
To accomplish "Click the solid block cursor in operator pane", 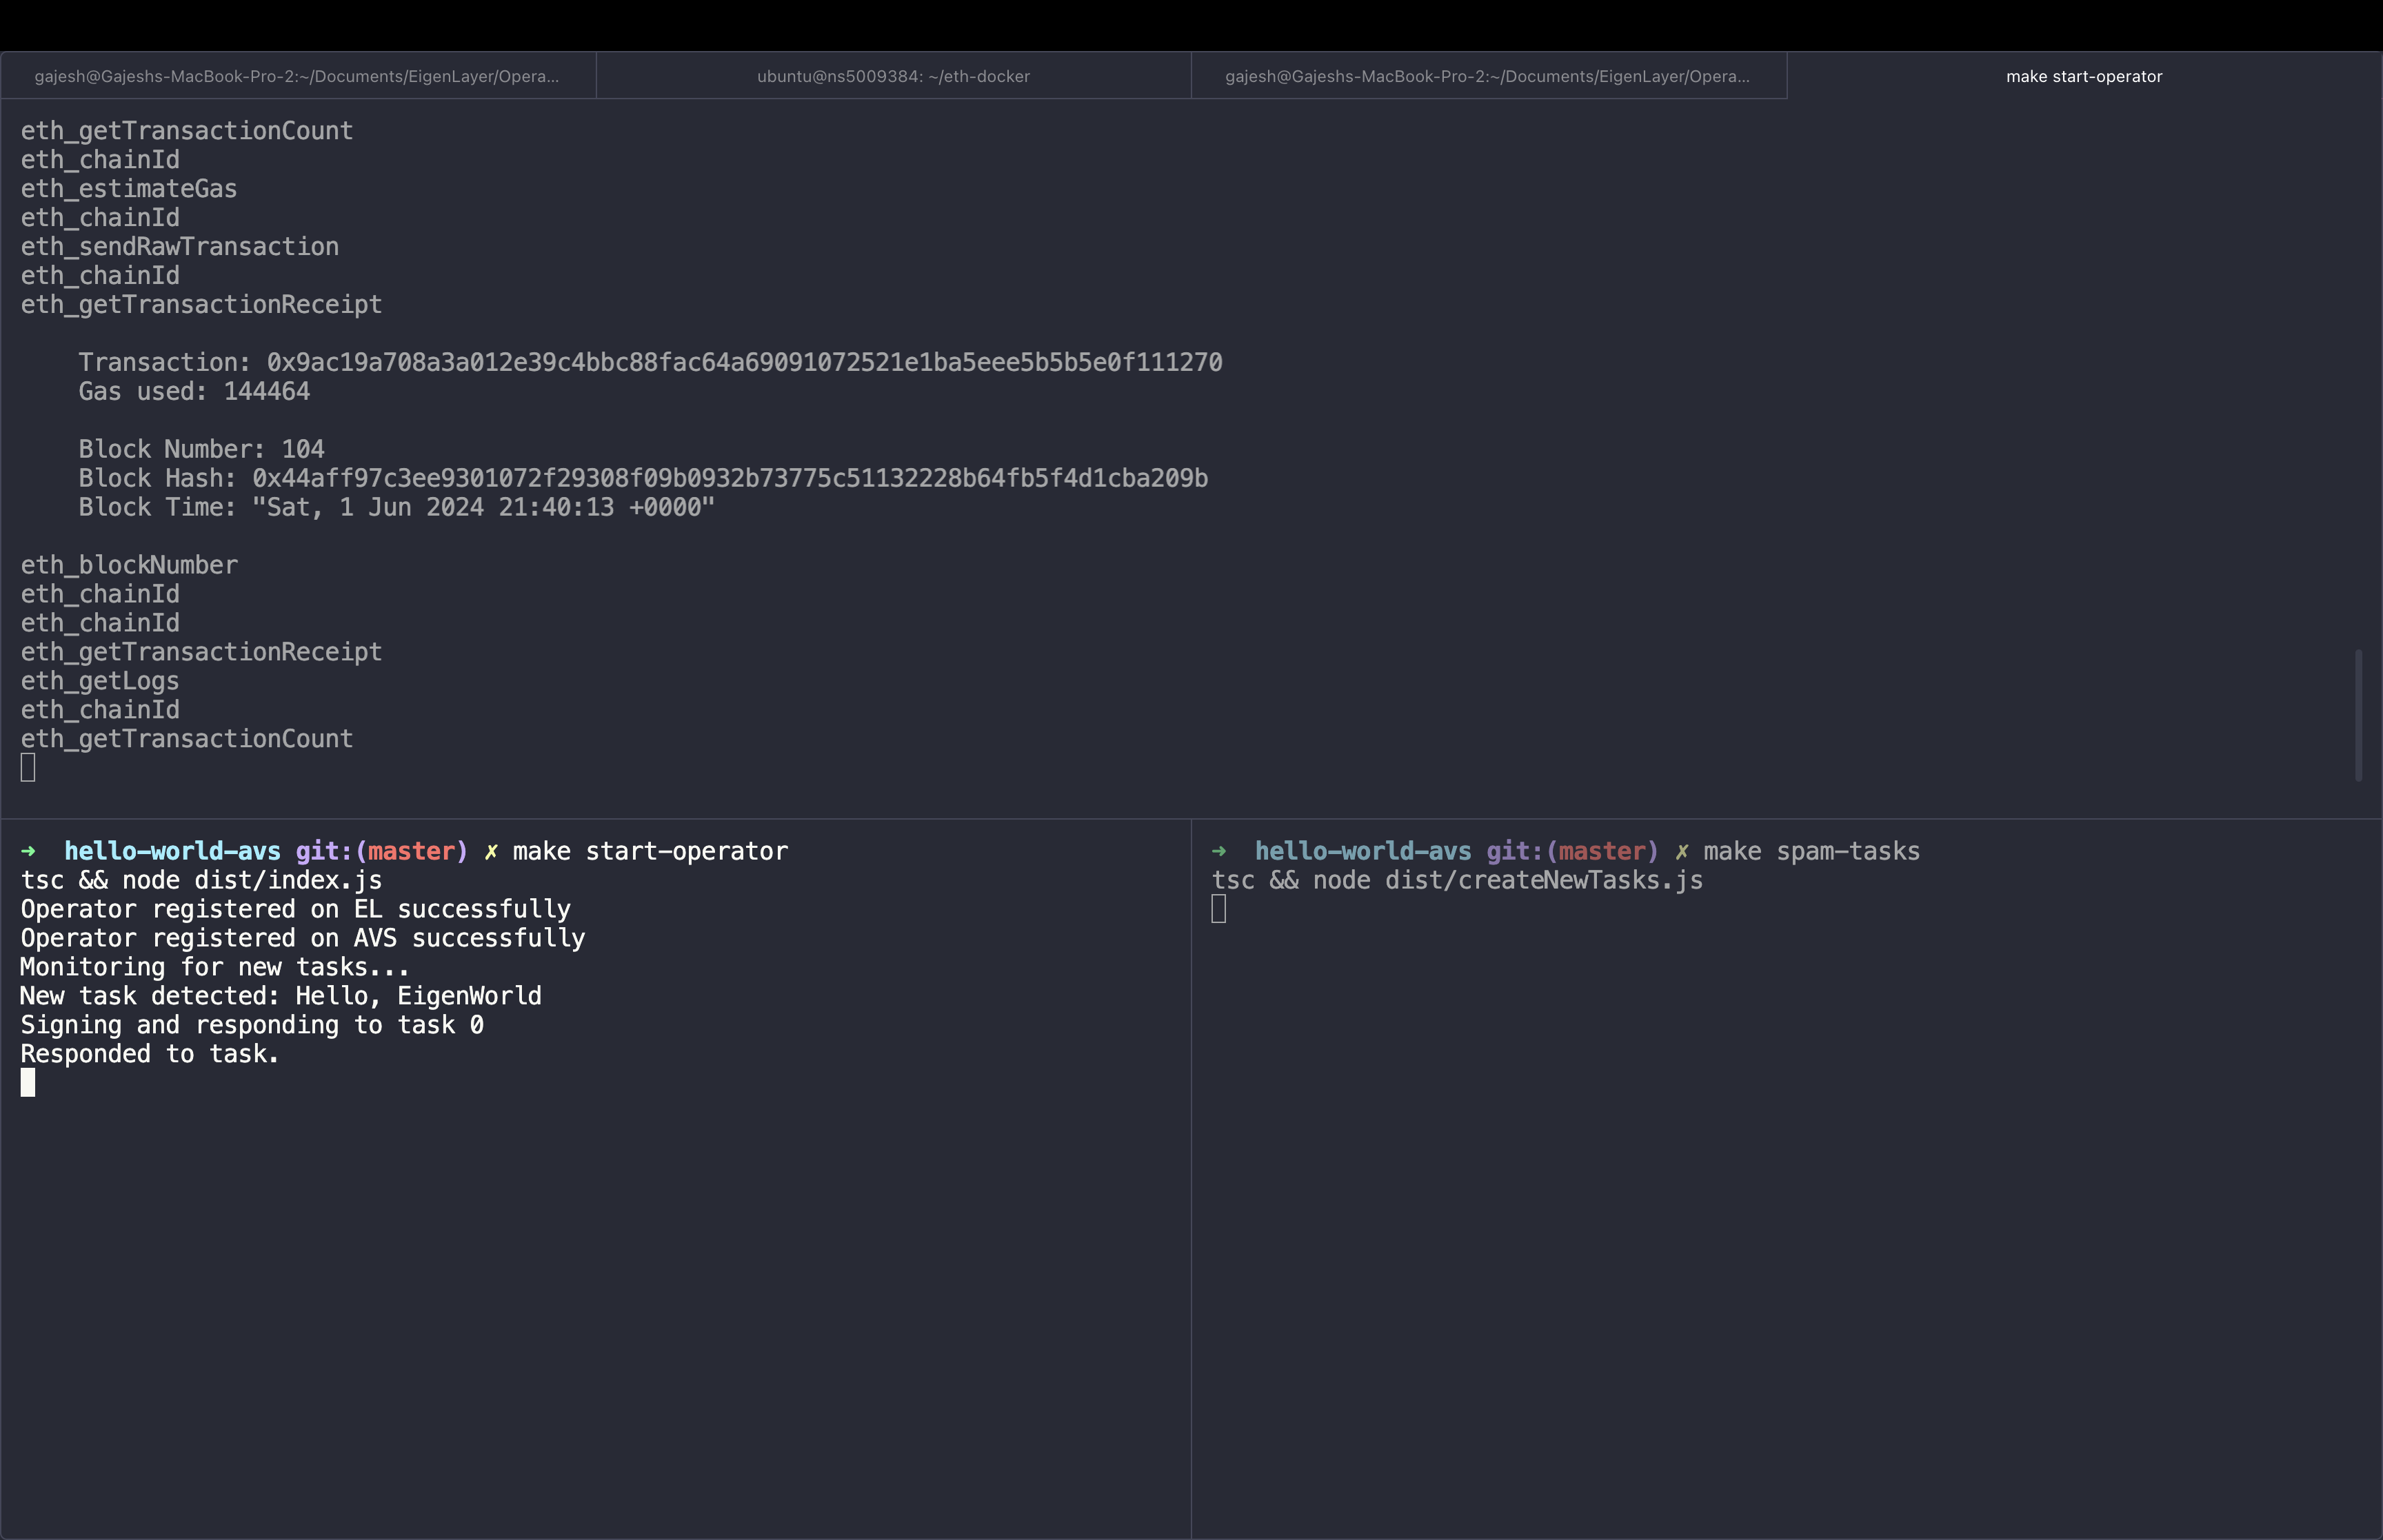I will pos(28,1083).
